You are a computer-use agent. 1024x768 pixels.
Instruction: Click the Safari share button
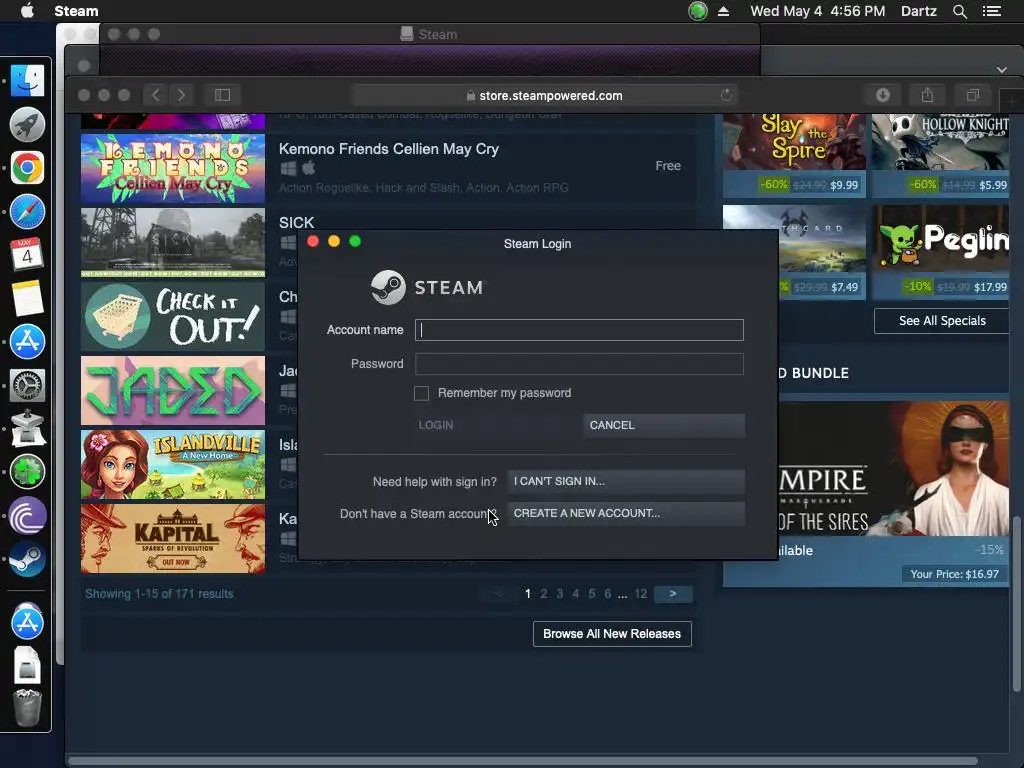tap(927, 95)
